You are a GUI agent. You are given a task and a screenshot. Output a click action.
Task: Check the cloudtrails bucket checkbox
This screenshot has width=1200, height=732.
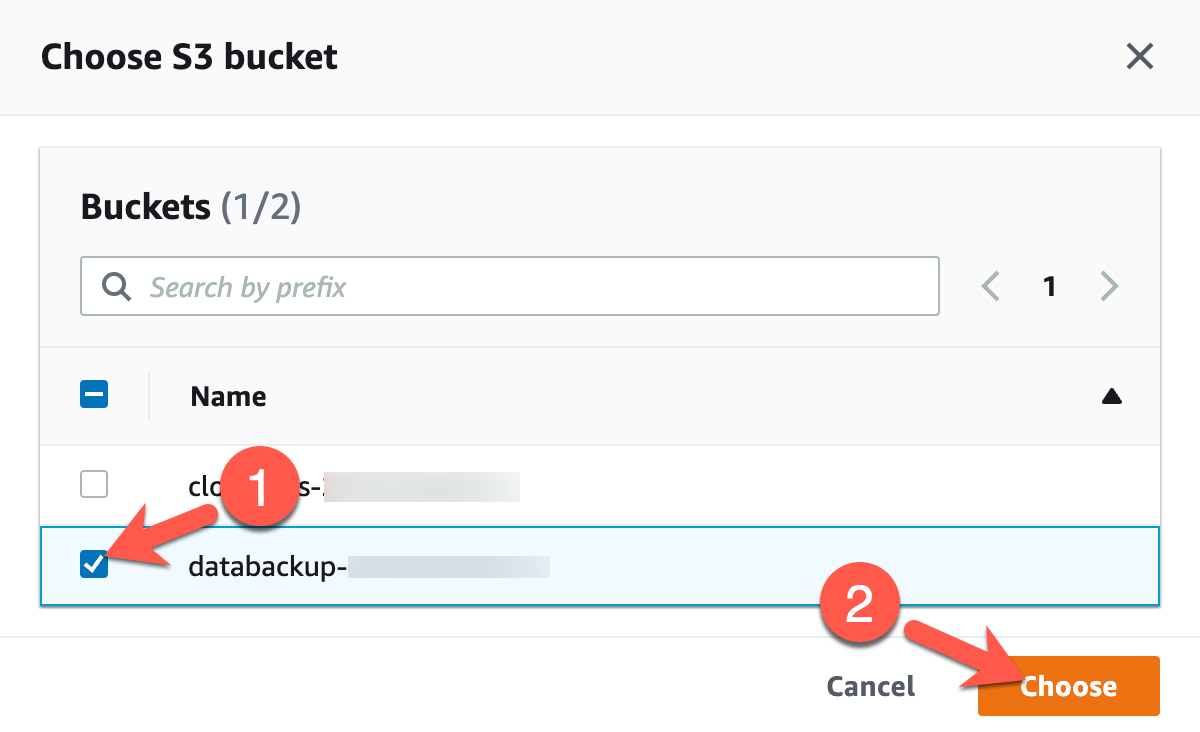93,484
